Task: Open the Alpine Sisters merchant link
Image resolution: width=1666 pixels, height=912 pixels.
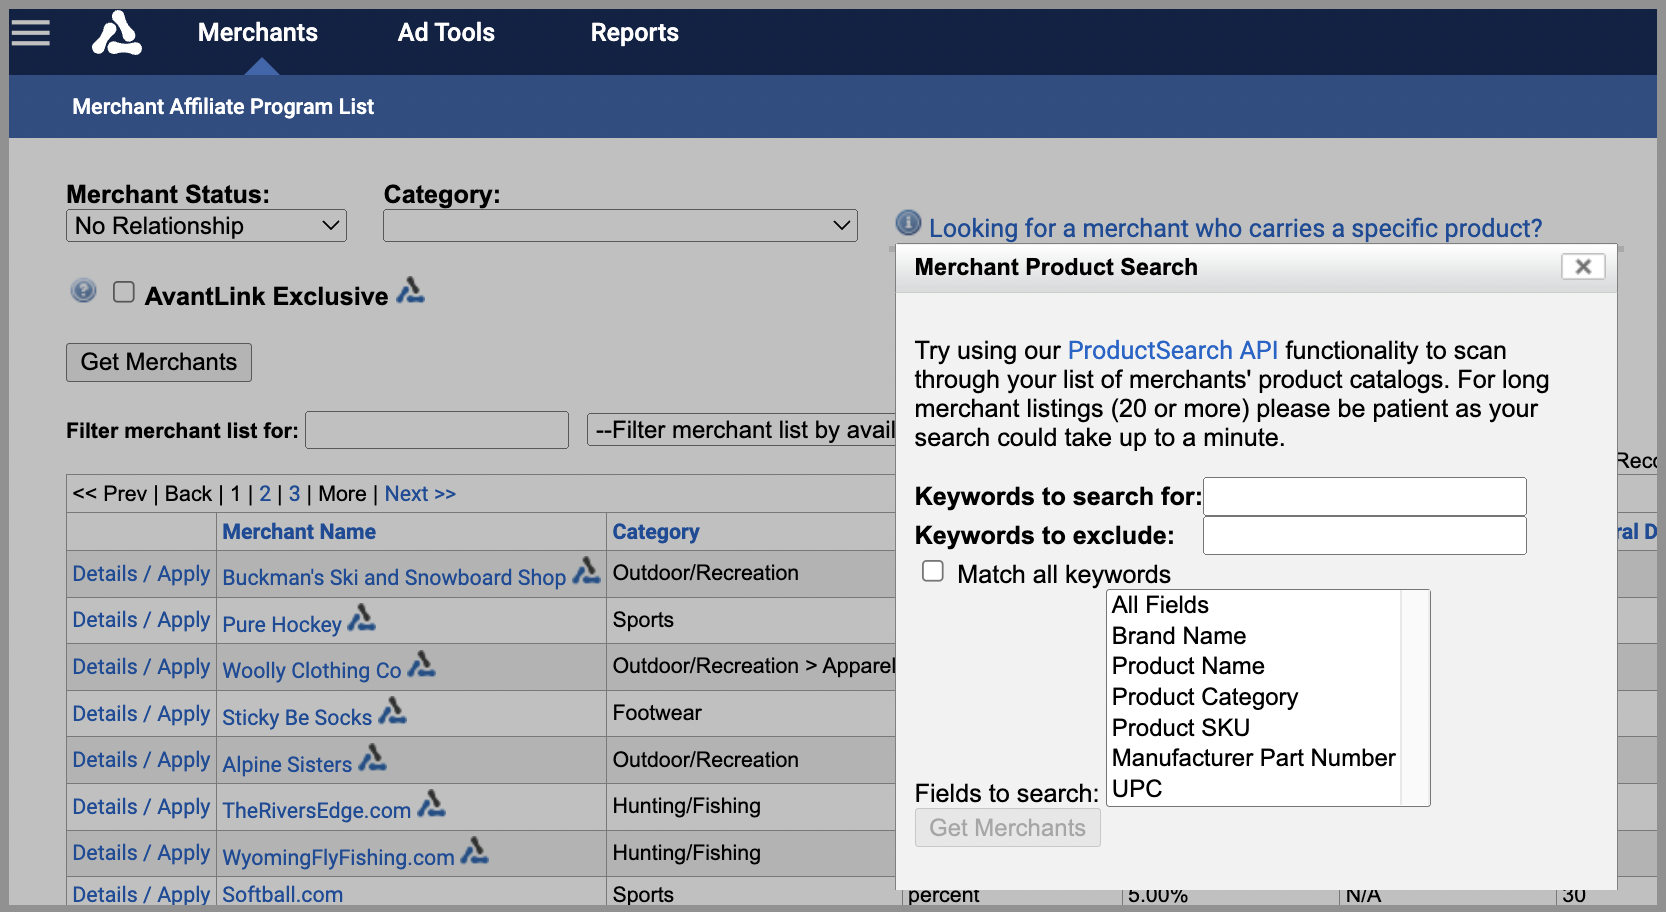Action: click(287, 765)
